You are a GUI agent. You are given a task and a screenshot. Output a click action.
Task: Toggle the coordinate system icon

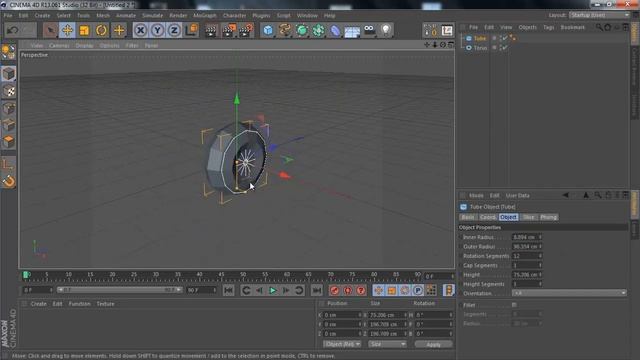point(191,30)
